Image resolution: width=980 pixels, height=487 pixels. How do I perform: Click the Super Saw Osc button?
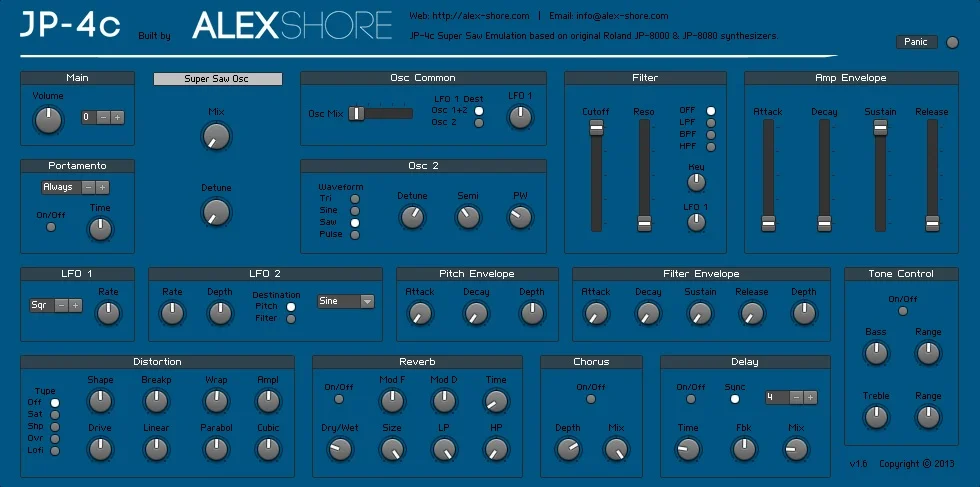(x=218, y=79)
